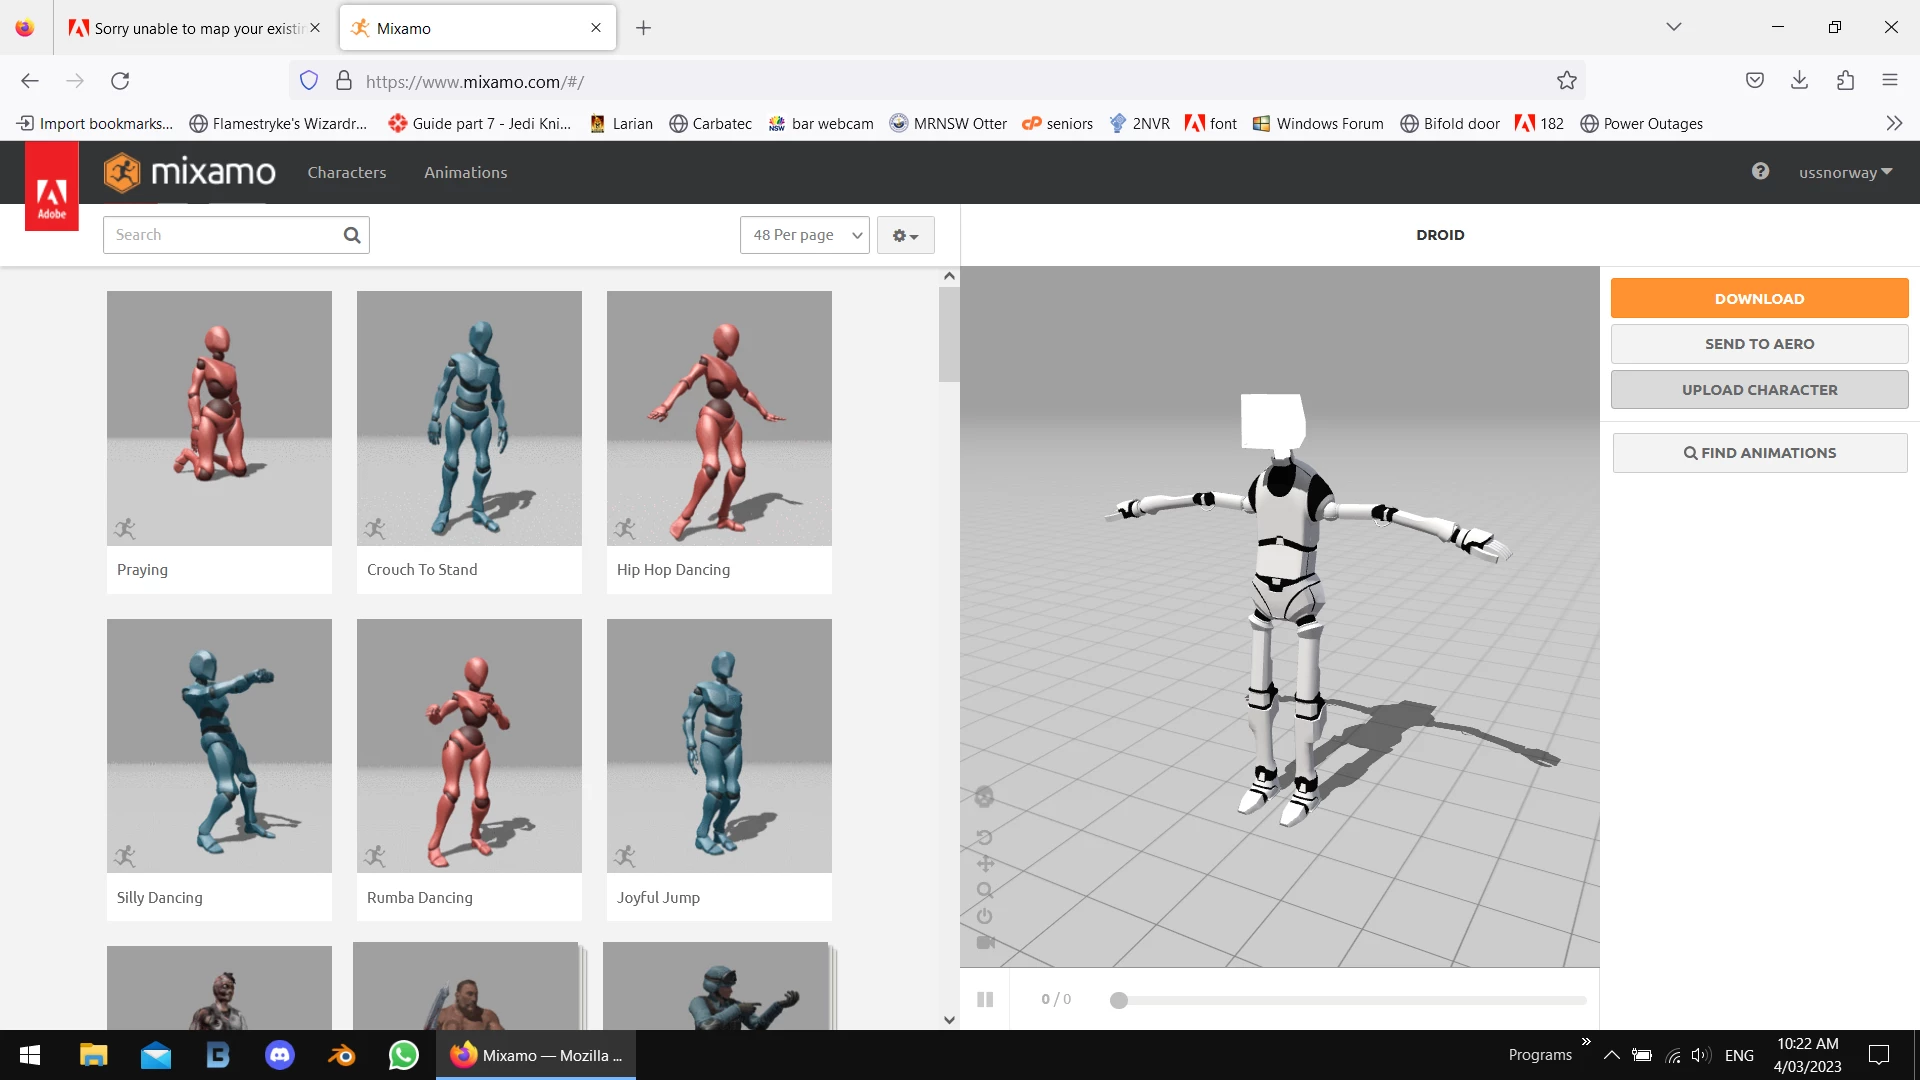
Task: Click the pan view arrows icon
Action: [985, 863]
